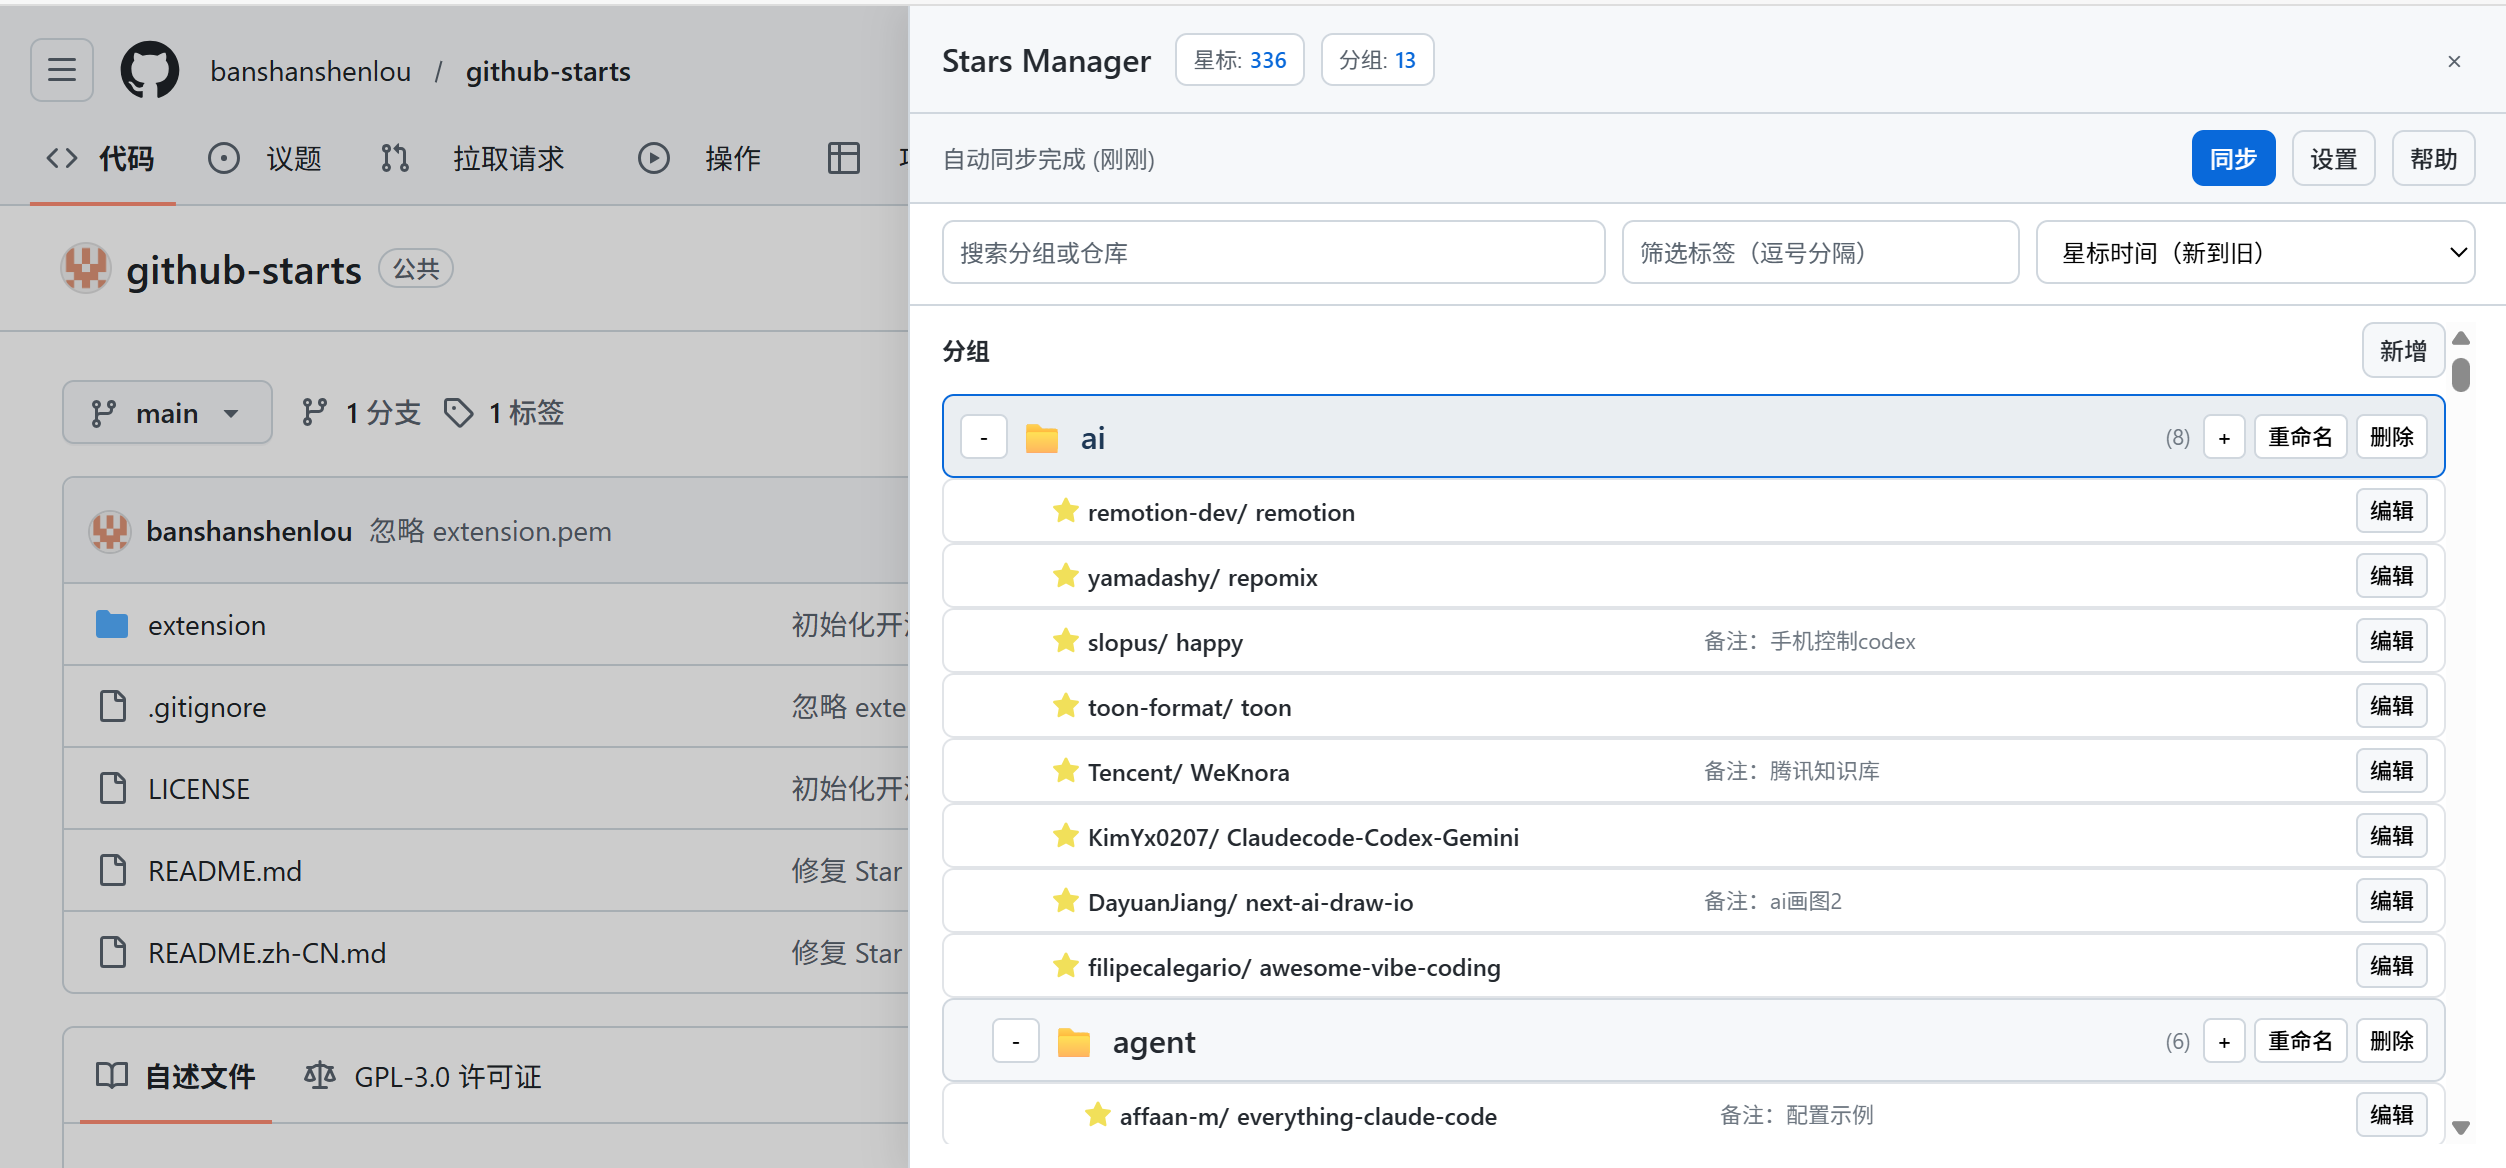Collapse the ai group with minus button
Screen dimensions: 2506x1168
984,438
